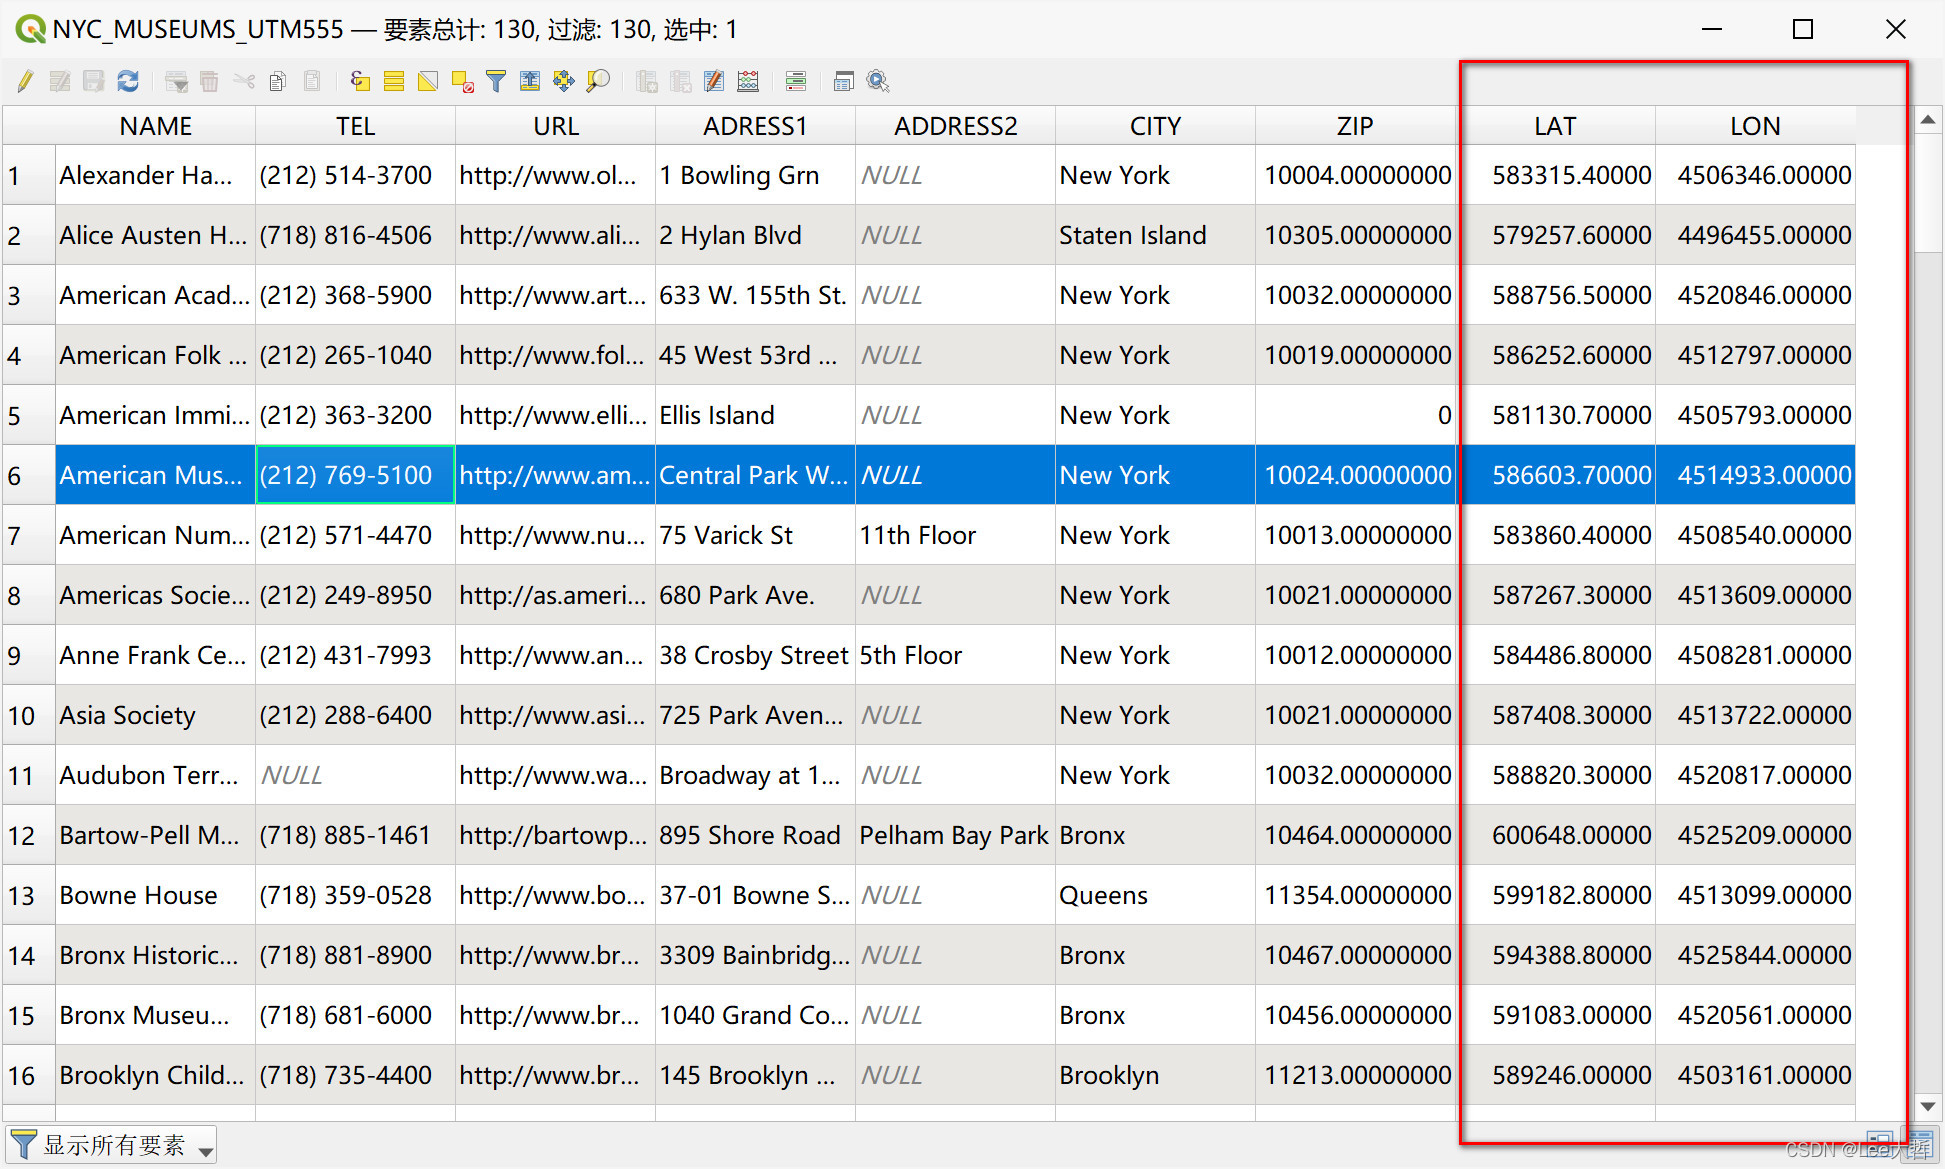Click the ADRESS1 column header

coord(755,126)
